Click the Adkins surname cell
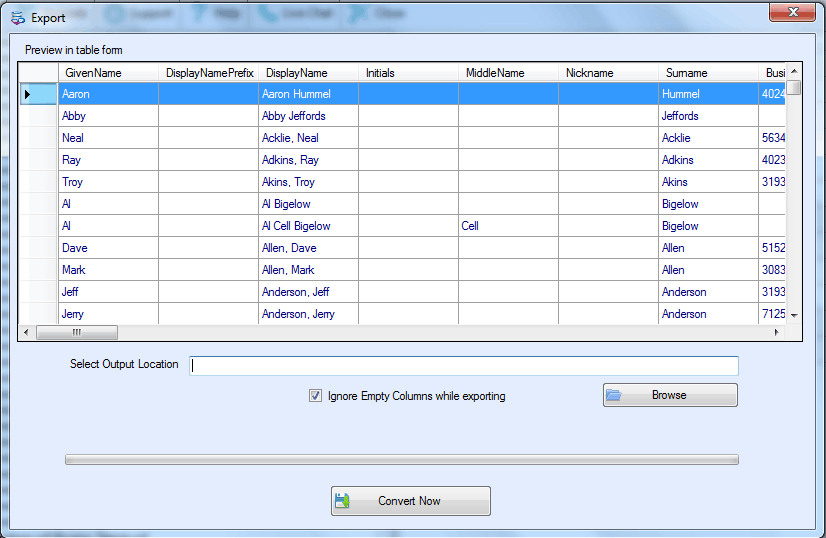 coord(709,160)
